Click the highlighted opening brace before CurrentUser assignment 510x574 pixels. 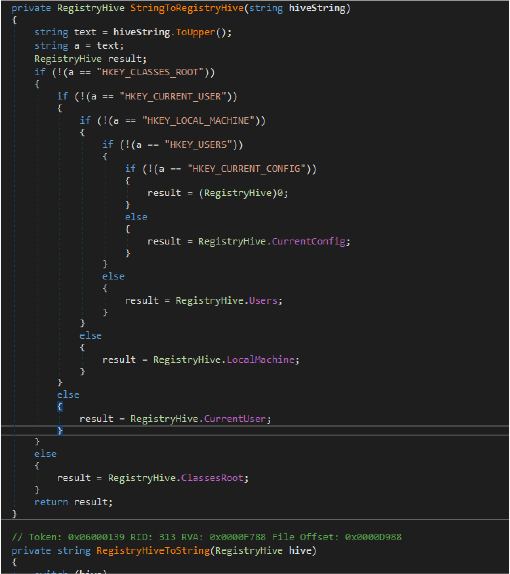click(x=60, y=406)
